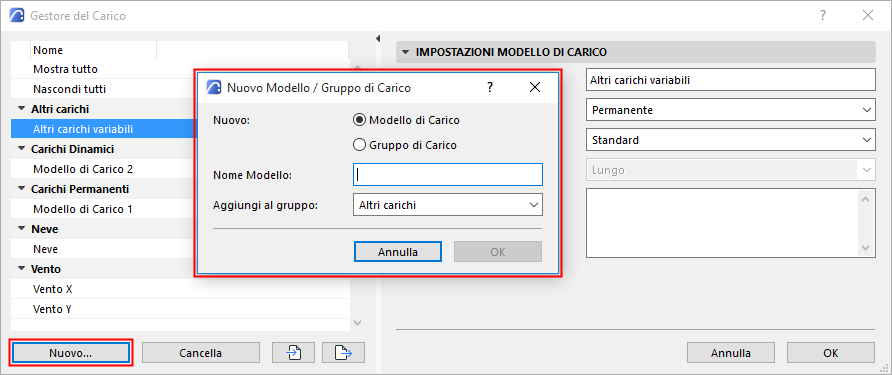Click the export load model icon button
The image size is (892, 375).
click(x=343, y=353)
